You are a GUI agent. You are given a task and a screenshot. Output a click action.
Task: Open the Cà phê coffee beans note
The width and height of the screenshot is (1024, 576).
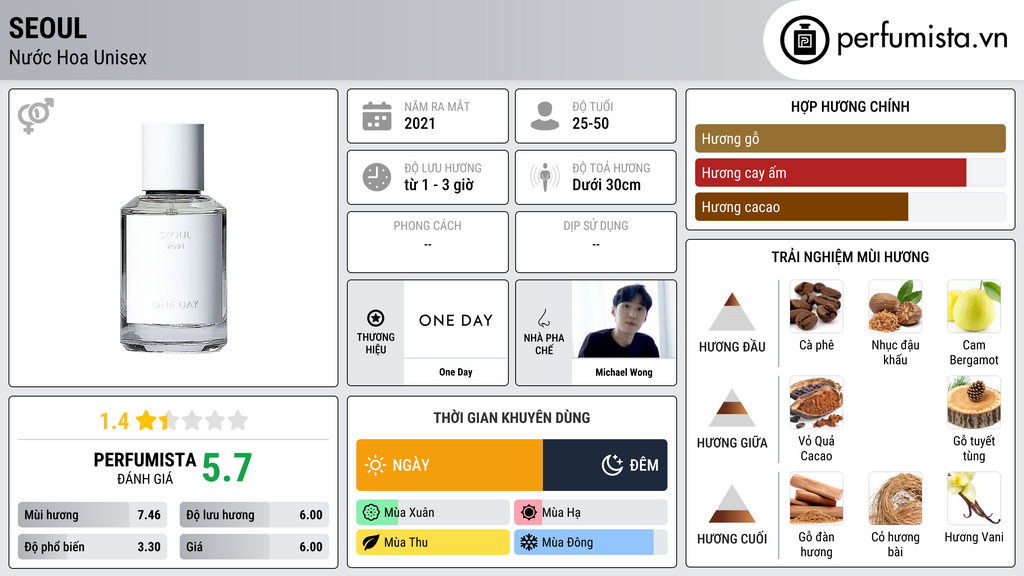[x=816, y=306]
